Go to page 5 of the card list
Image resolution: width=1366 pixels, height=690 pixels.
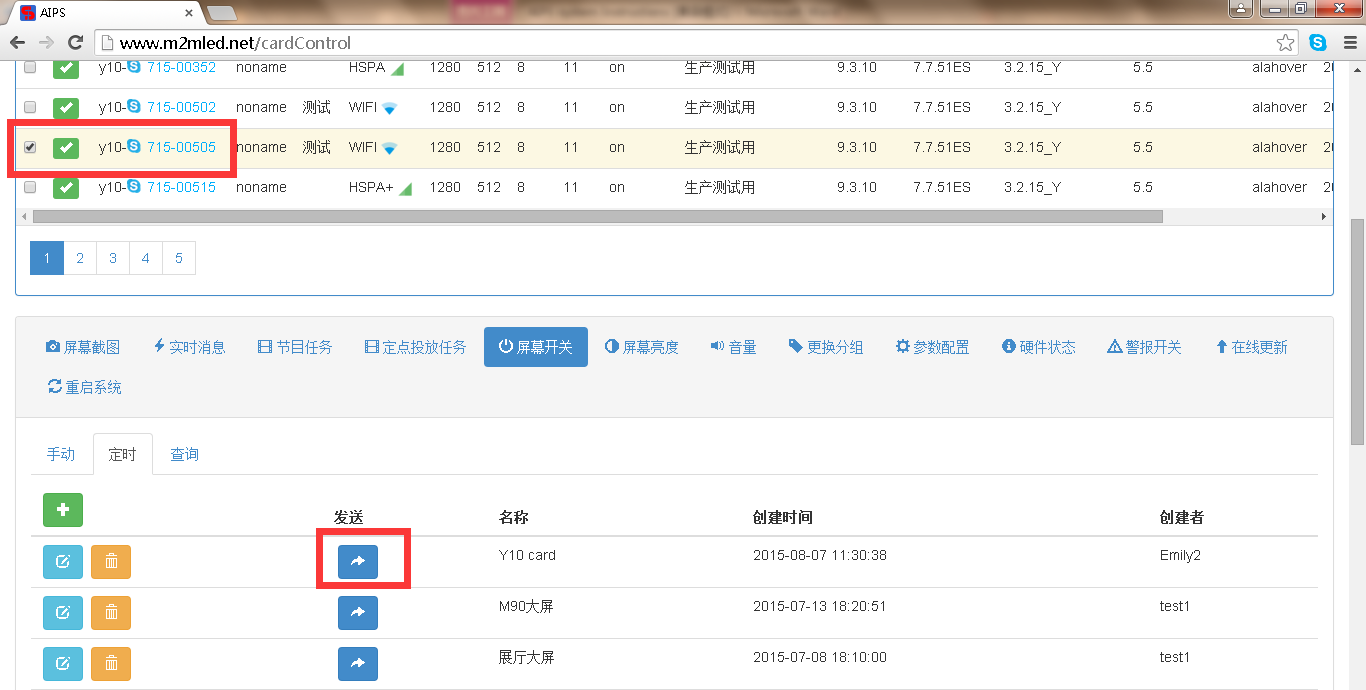(x=178, y=258)
